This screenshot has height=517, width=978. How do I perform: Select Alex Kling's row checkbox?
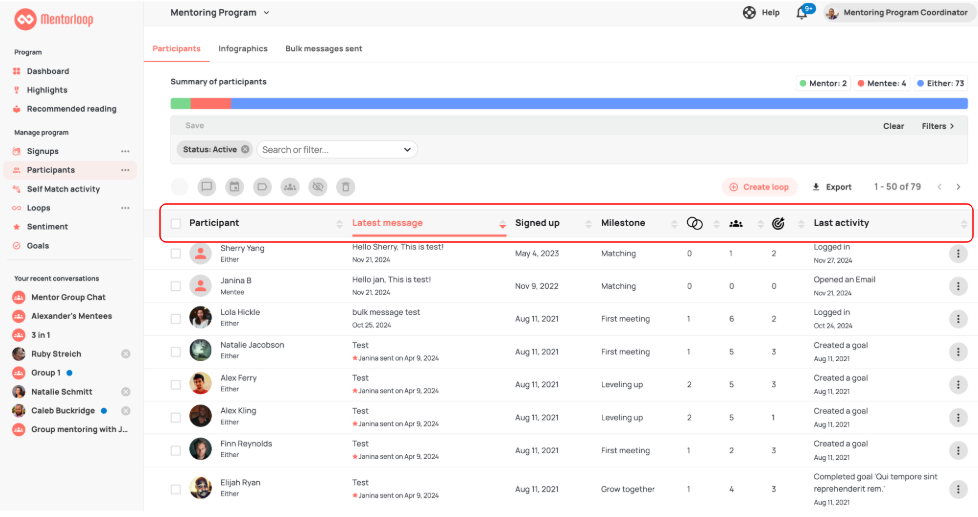(176, 417)
